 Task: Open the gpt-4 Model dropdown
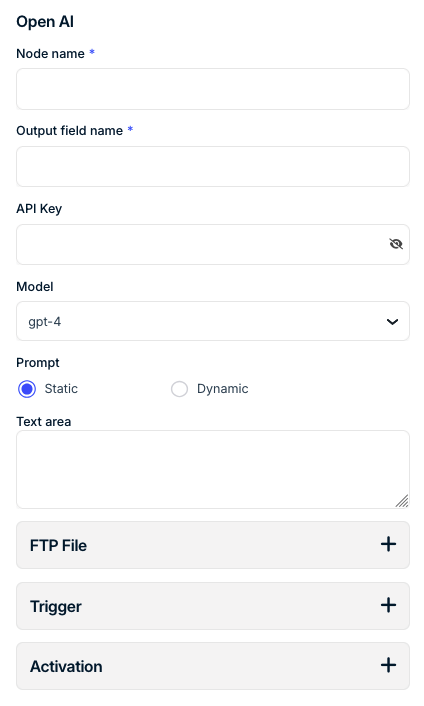213,321
